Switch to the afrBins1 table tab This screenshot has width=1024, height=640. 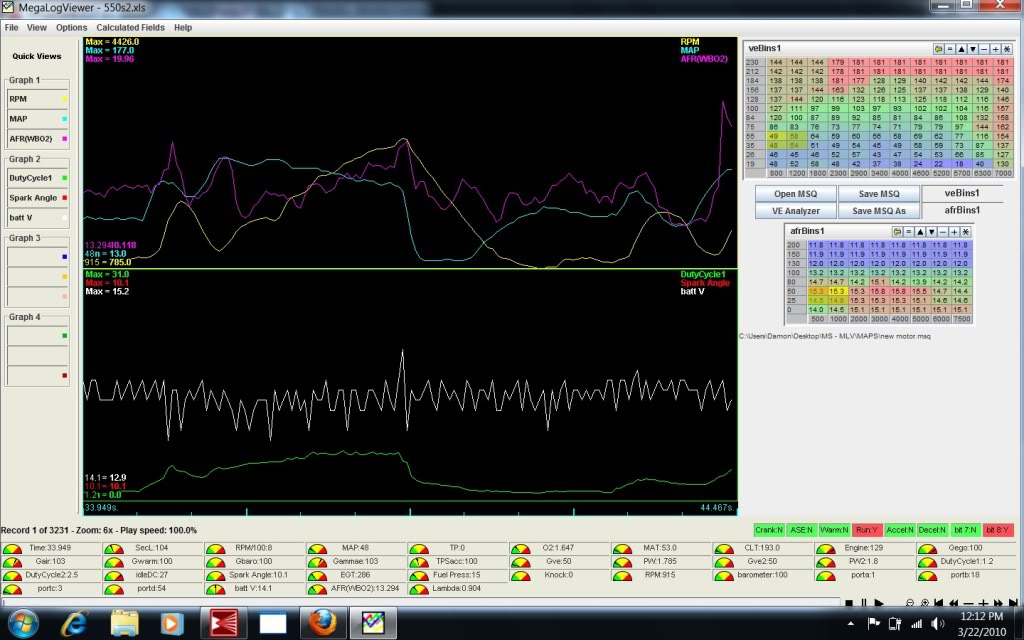(964, 210)
